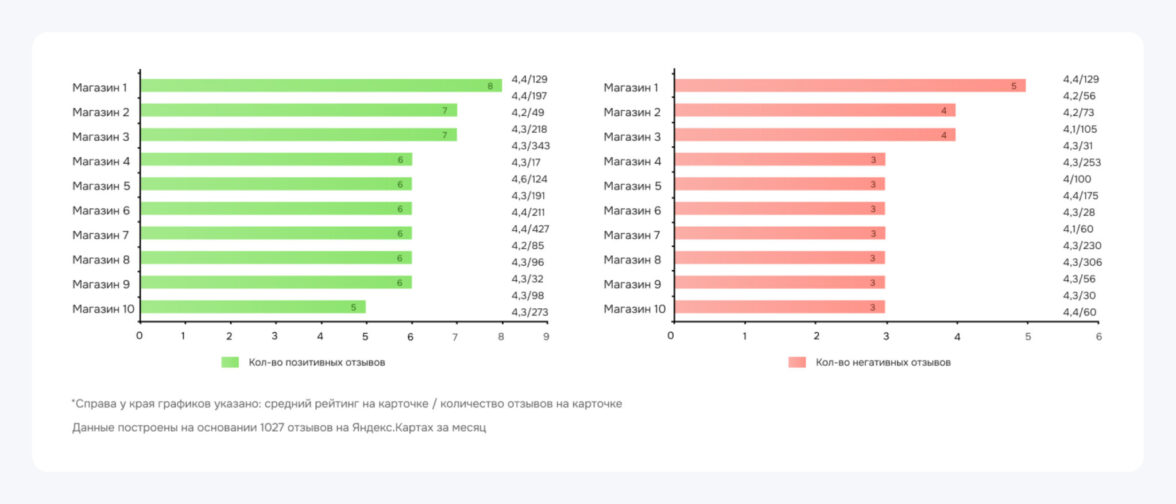Viewport: 1176px width, 504px height.
Task: Select the red Магазин 1 bar with value 5
Action: (x=848, y=86)
